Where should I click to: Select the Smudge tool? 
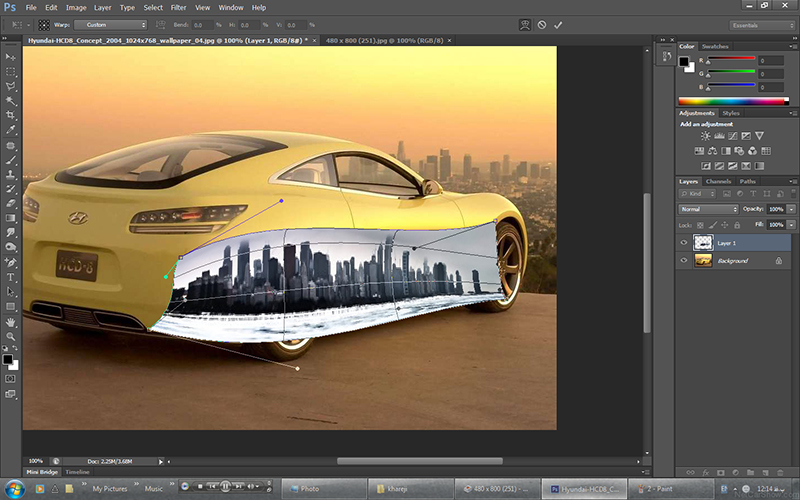(10, 232)
